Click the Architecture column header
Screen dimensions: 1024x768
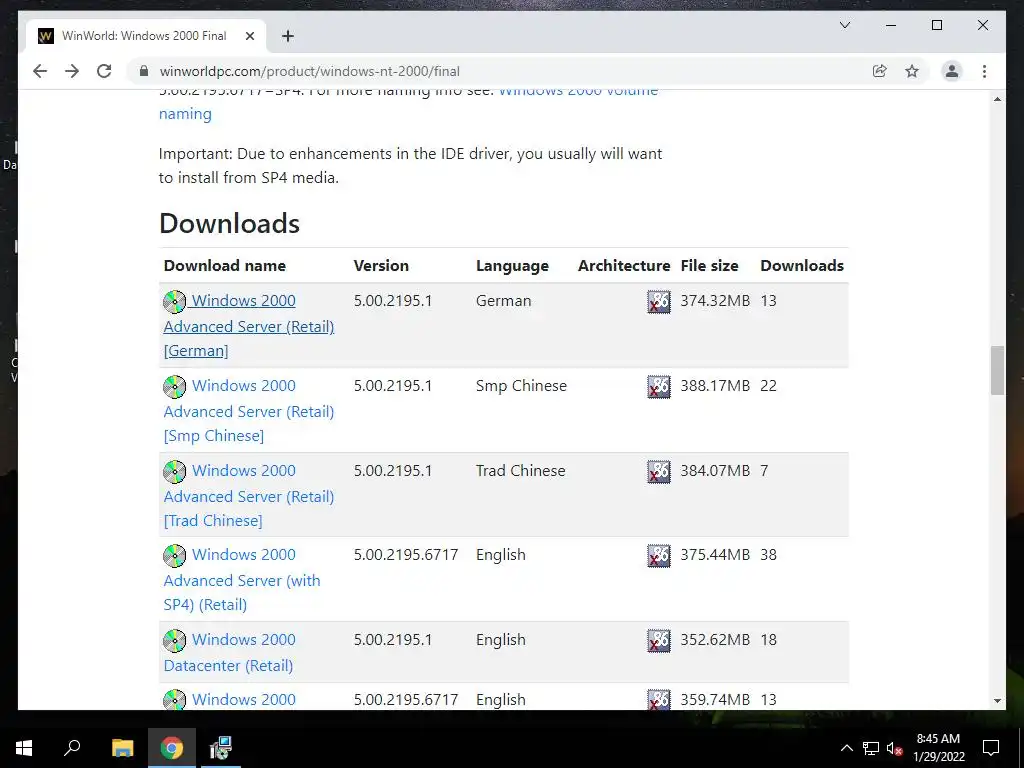[x=624, y=266]
